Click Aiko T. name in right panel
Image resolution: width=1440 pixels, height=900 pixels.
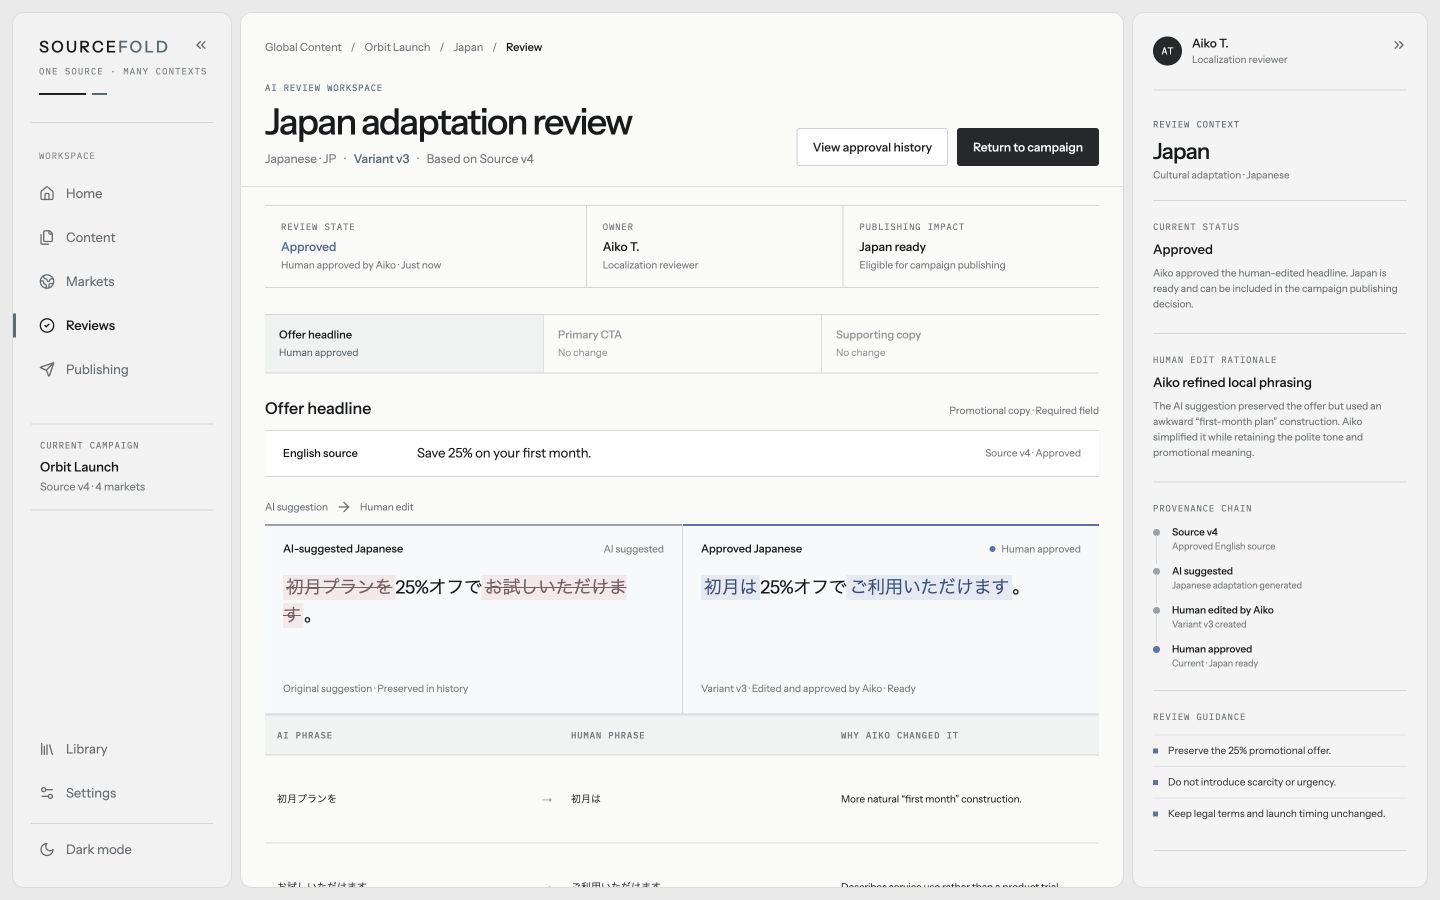[x=1210, y=43]
